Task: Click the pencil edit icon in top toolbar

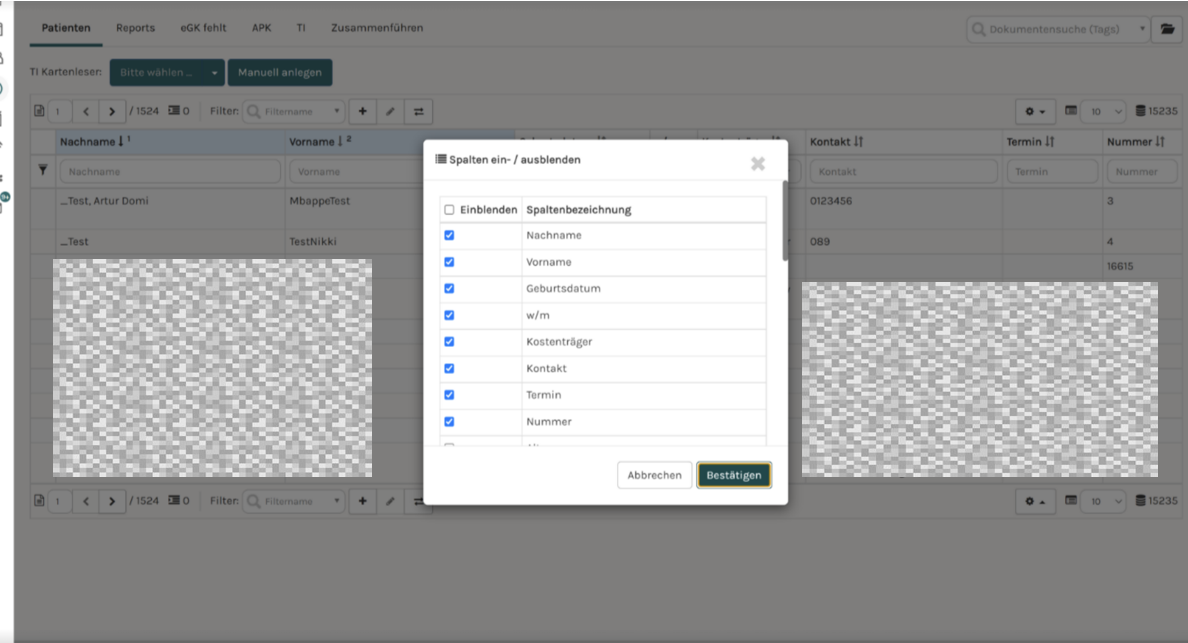Action: click(x=390, y=111)
